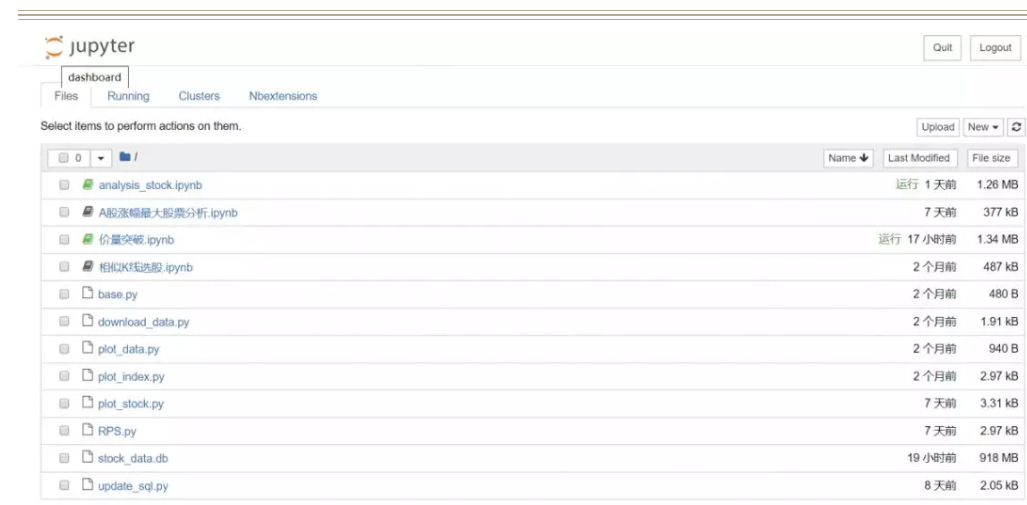Open the stock_data.db file

[133, 458]
